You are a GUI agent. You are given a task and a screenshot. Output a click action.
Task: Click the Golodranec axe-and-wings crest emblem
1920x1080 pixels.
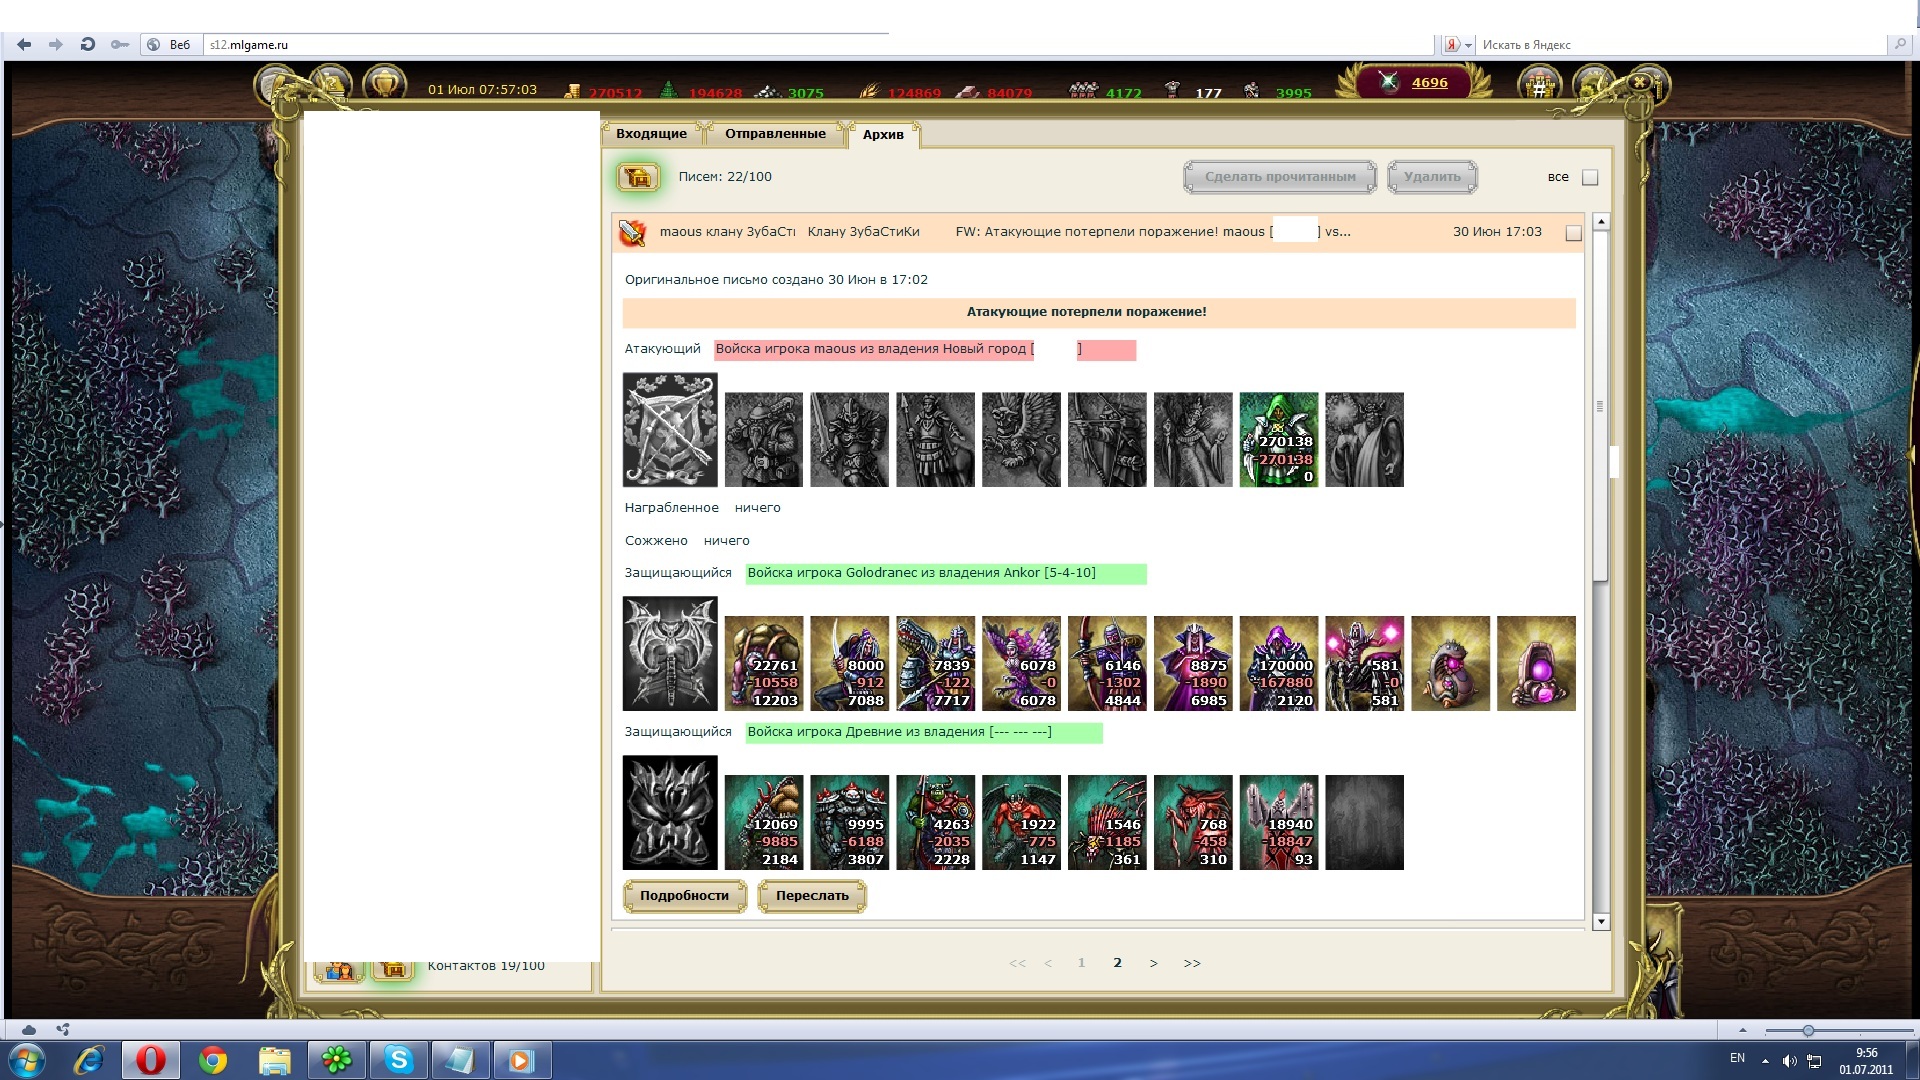pos(670,654)
